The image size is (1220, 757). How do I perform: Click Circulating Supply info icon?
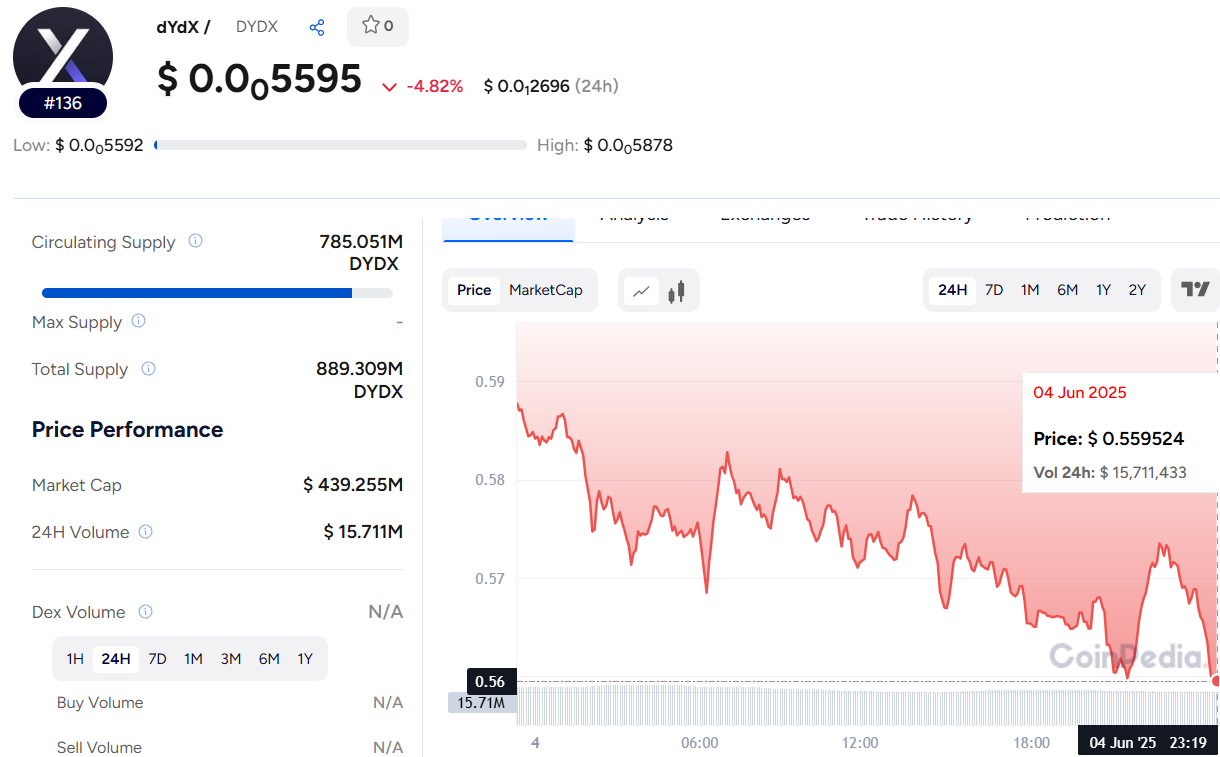196,241
